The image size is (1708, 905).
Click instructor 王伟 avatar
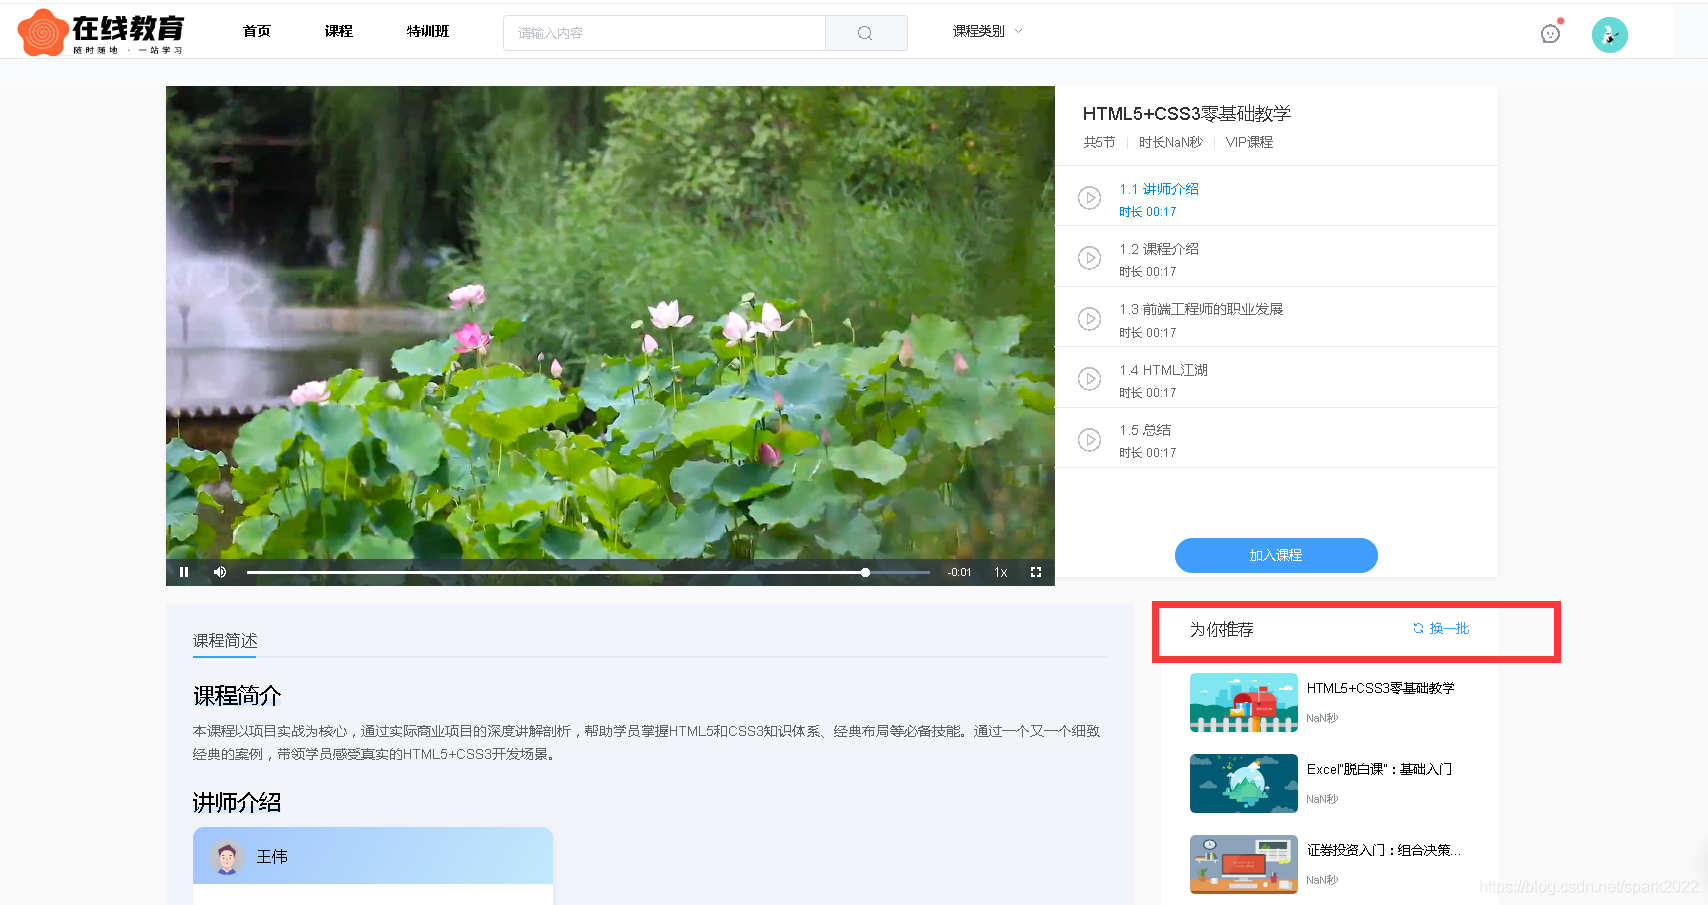(227, 857)
